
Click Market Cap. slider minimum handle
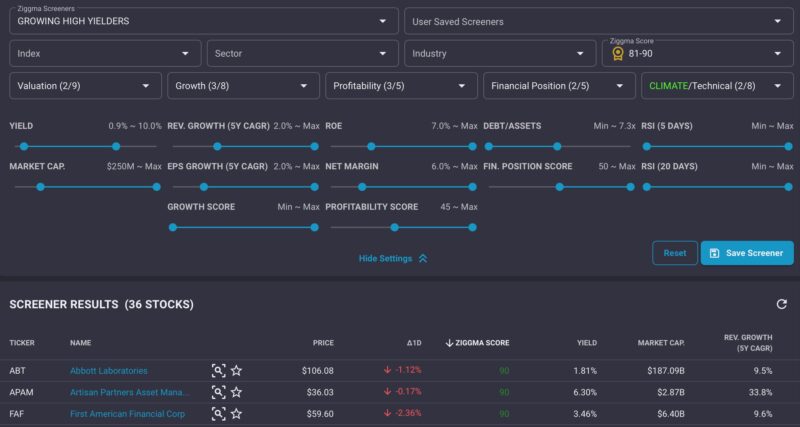(x=40, y=187)
